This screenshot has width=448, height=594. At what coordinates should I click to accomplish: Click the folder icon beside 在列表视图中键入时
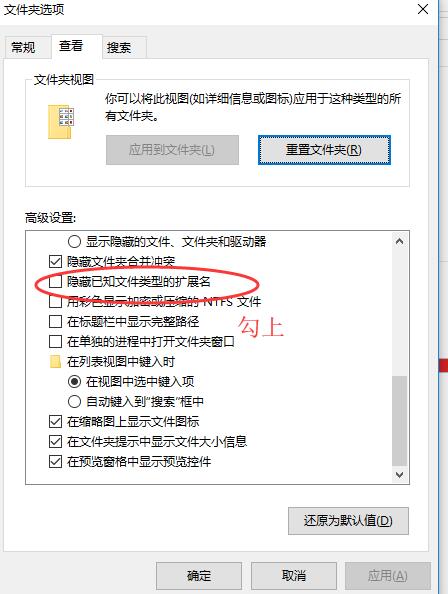(x=55, y=361)
